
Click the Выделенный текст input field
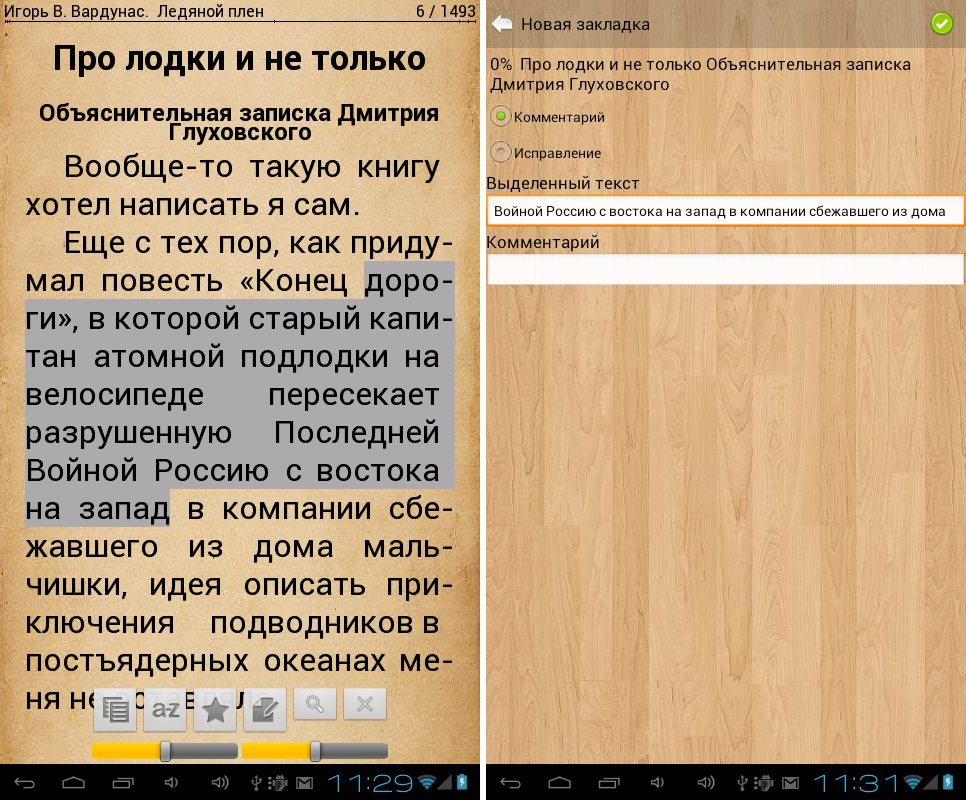[725, 211]
